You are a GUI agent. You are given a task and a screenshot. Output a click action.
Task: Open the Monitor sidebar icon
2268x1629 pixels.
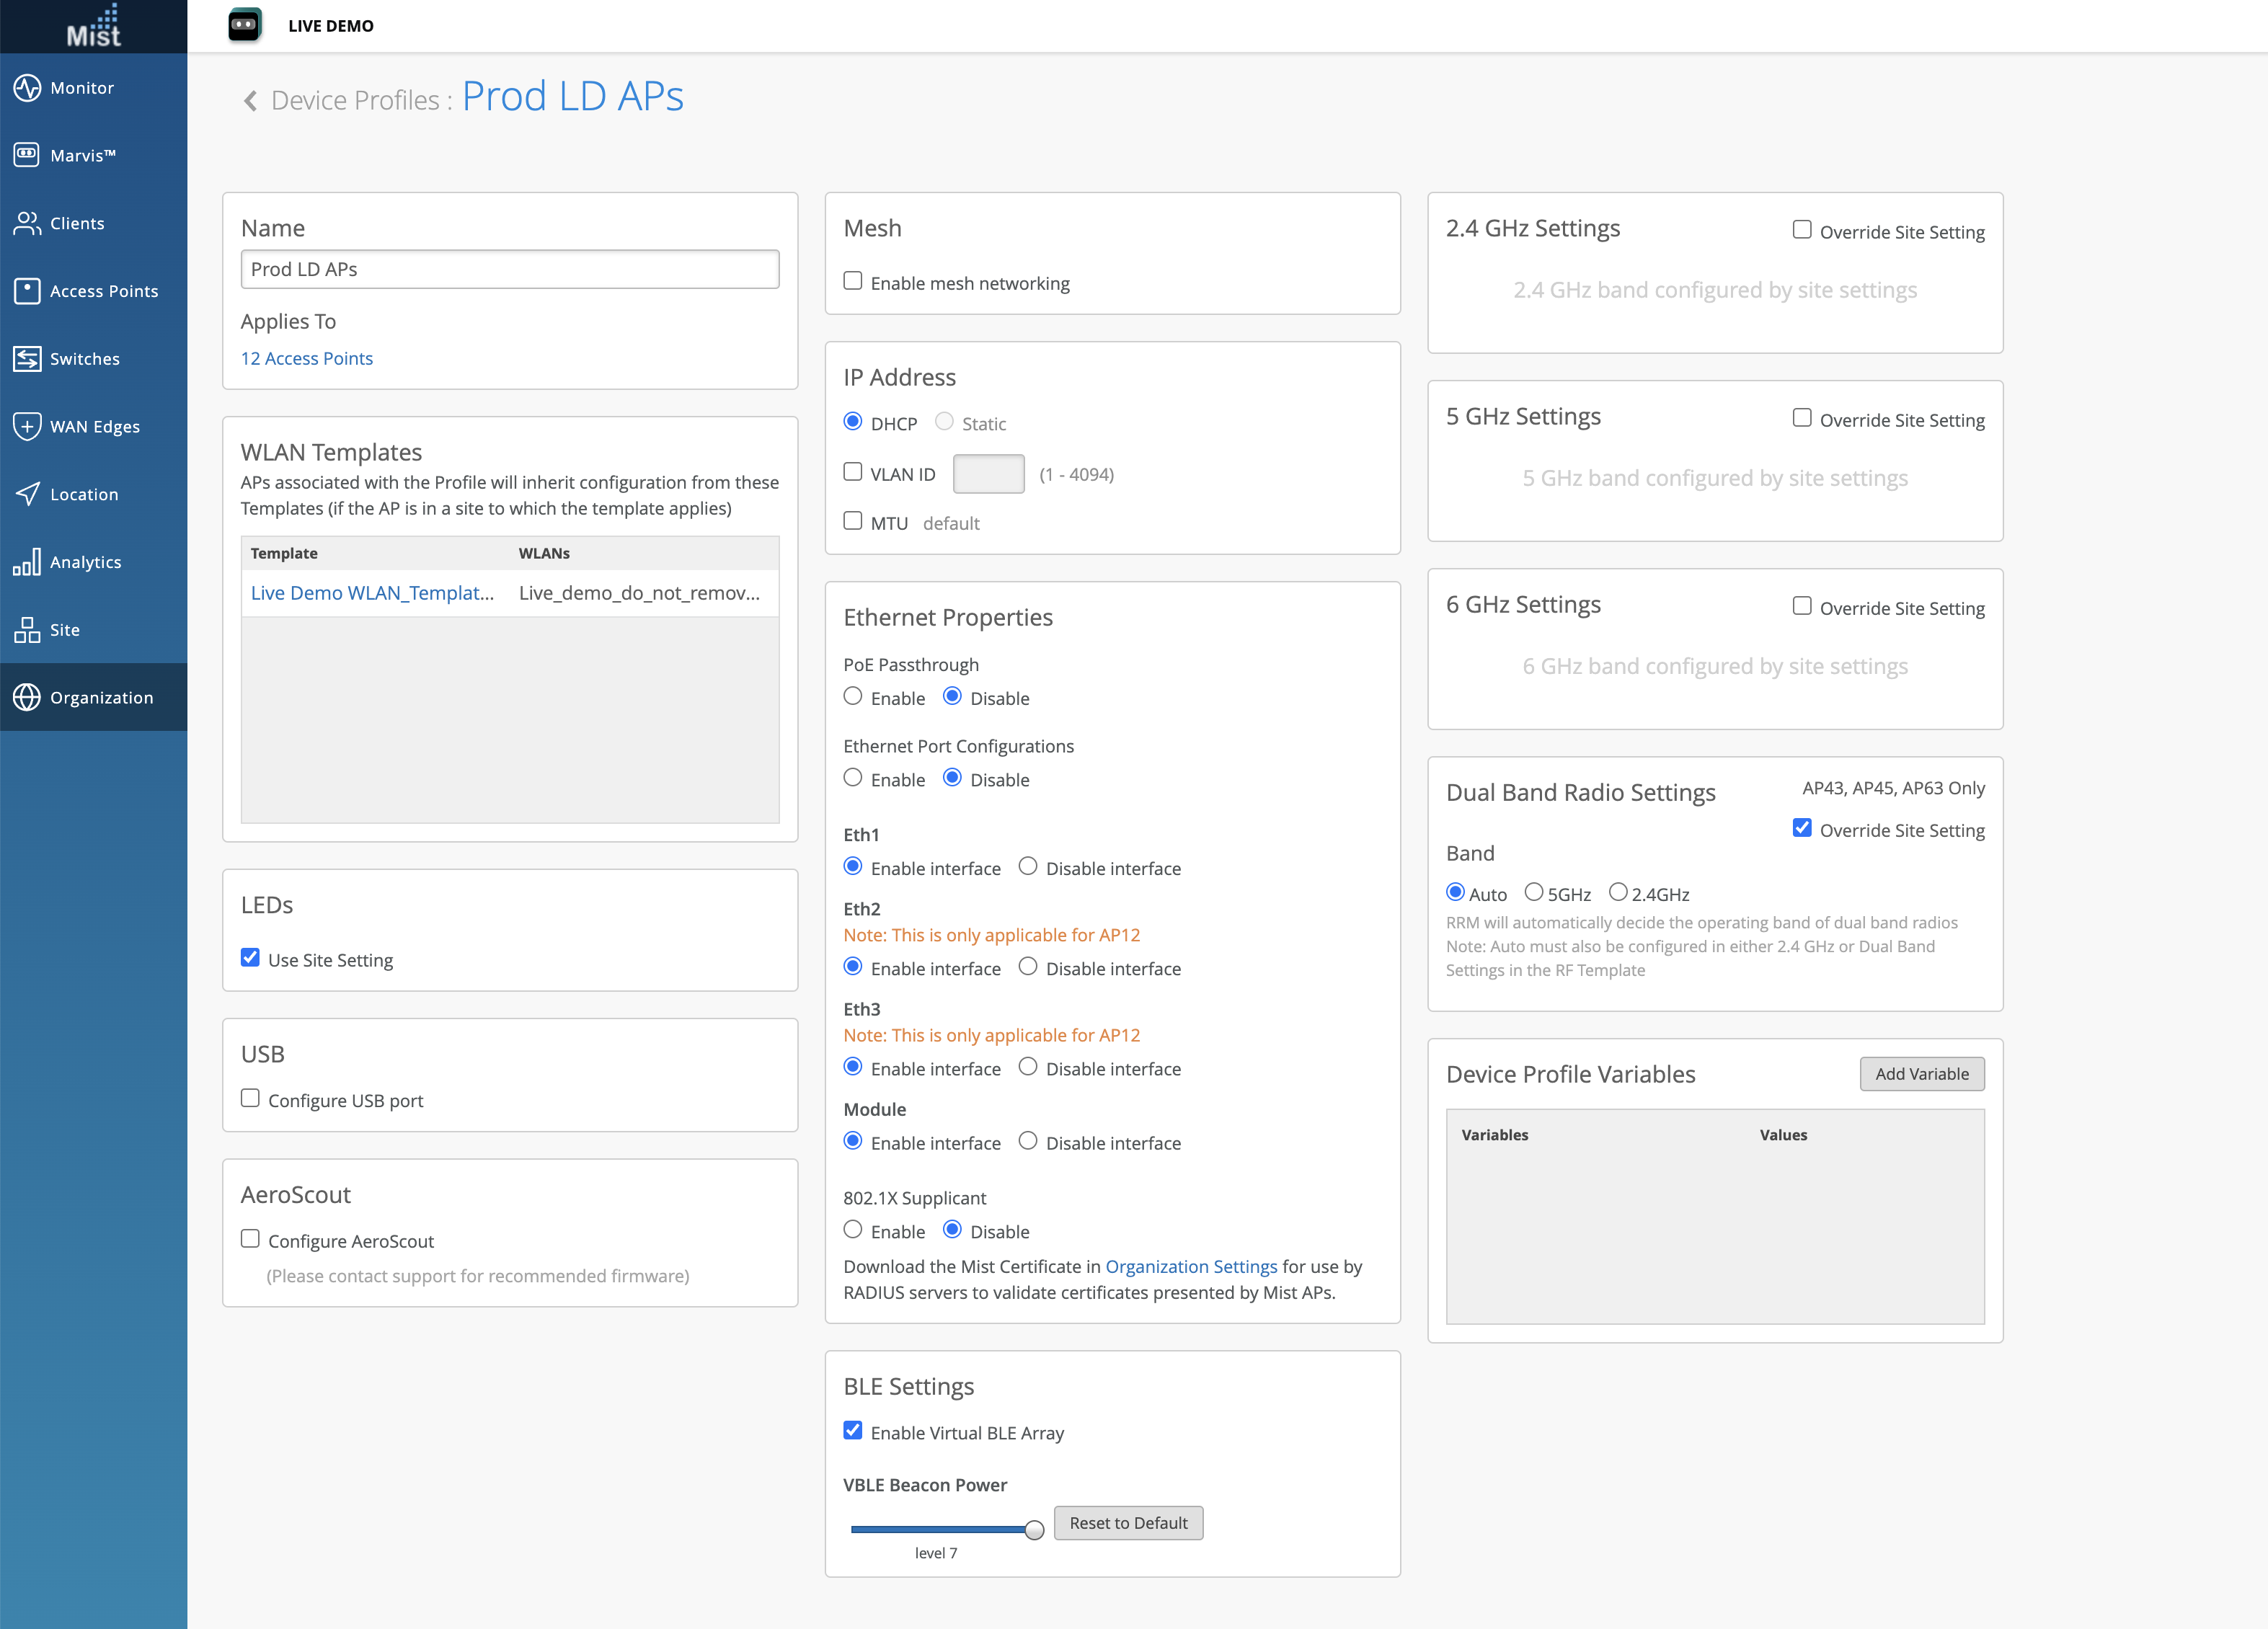(x=27, y=88)
